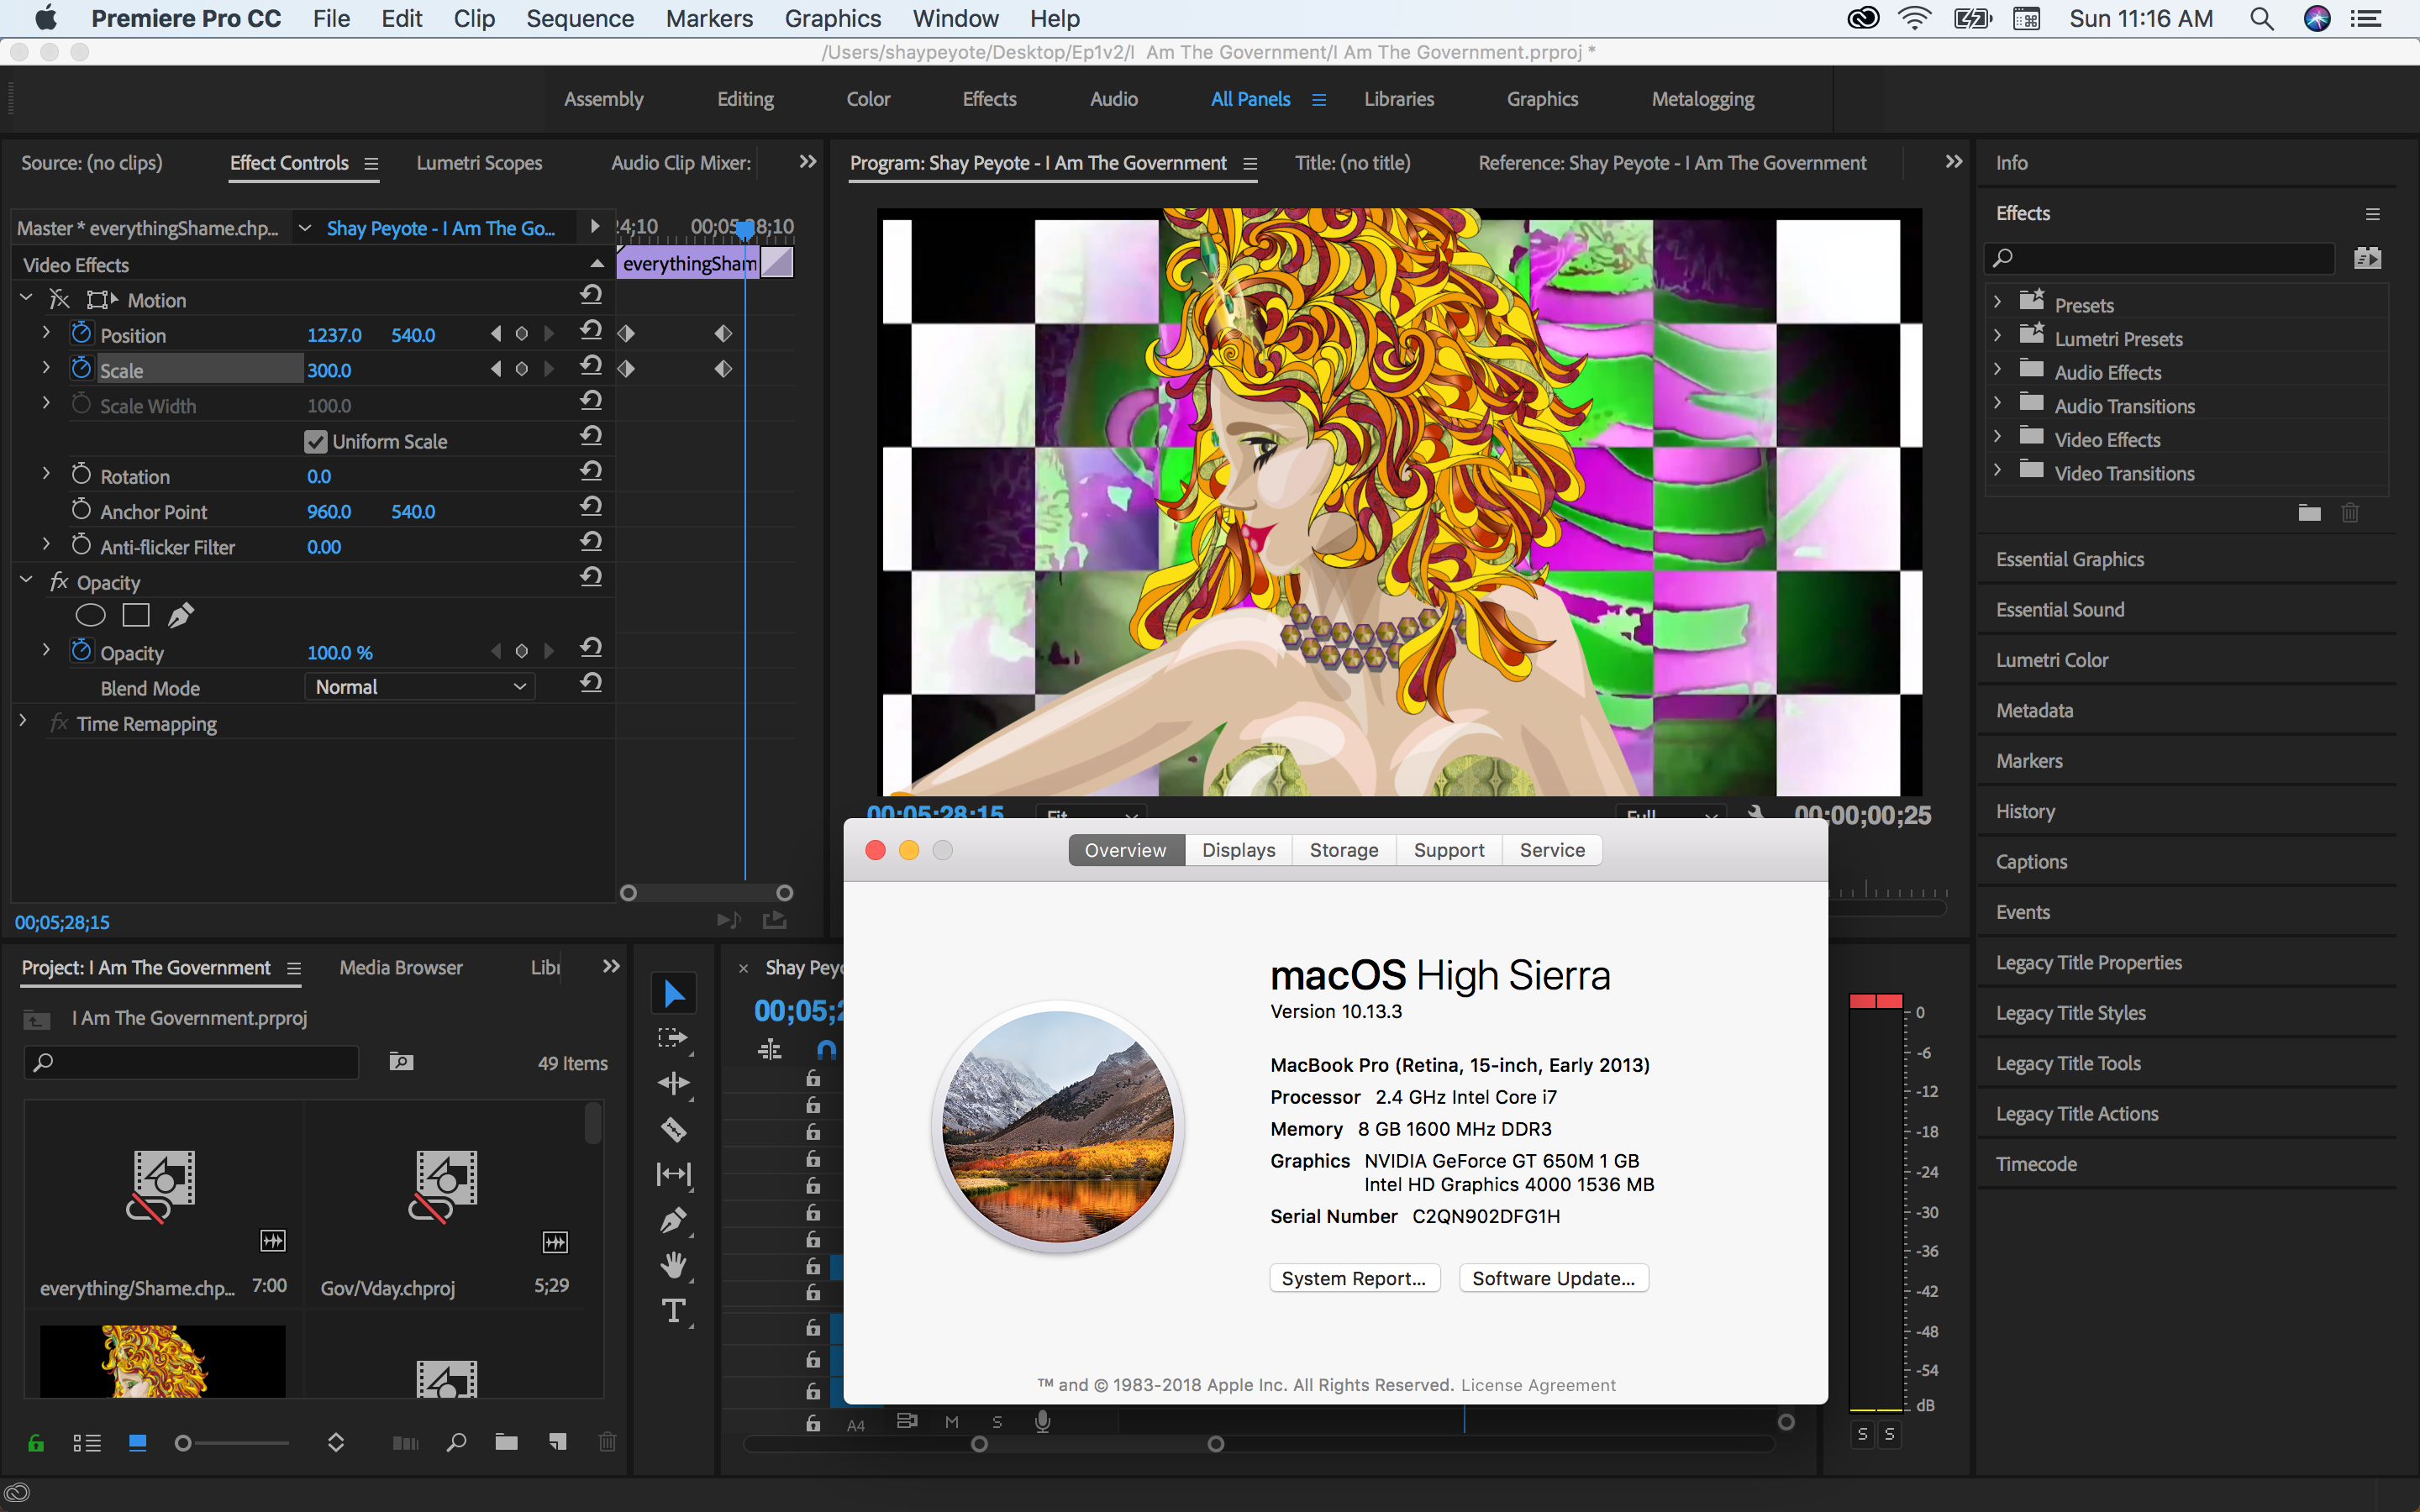Select the Hand tool
Viewport: 2420px width, 1512px height.
click(x=673, y=1265)
